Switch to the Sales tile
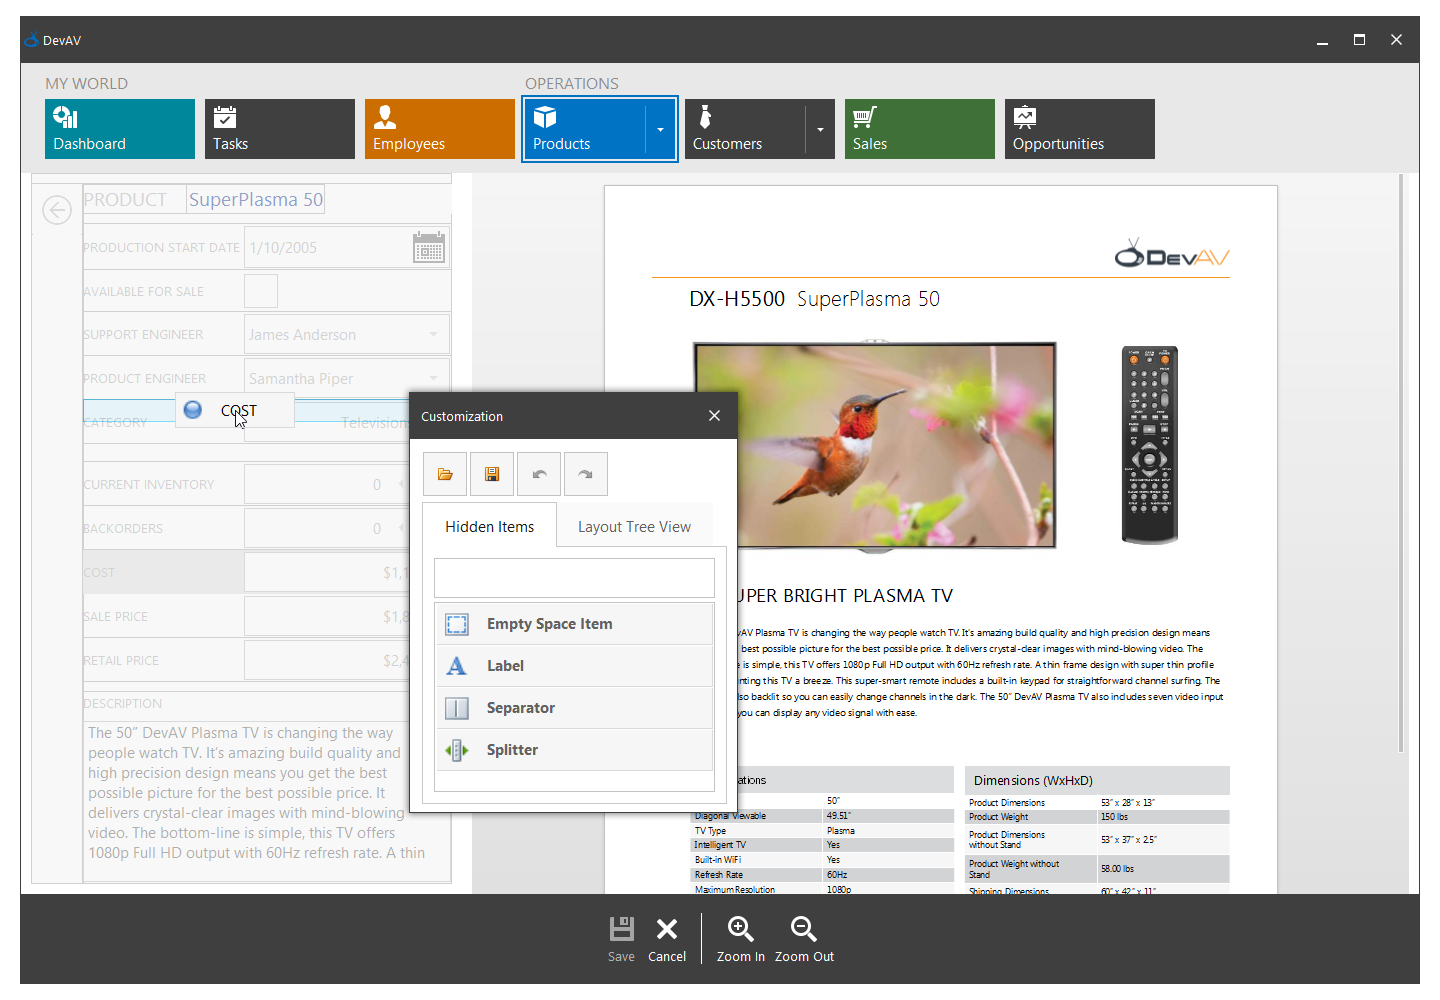1440x1000 pixels. tap(920, 129)
